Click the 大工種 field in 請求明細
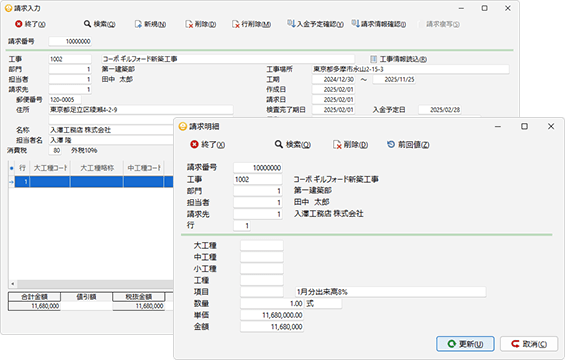The image size is (565, 360). click(x=262, y=246)
